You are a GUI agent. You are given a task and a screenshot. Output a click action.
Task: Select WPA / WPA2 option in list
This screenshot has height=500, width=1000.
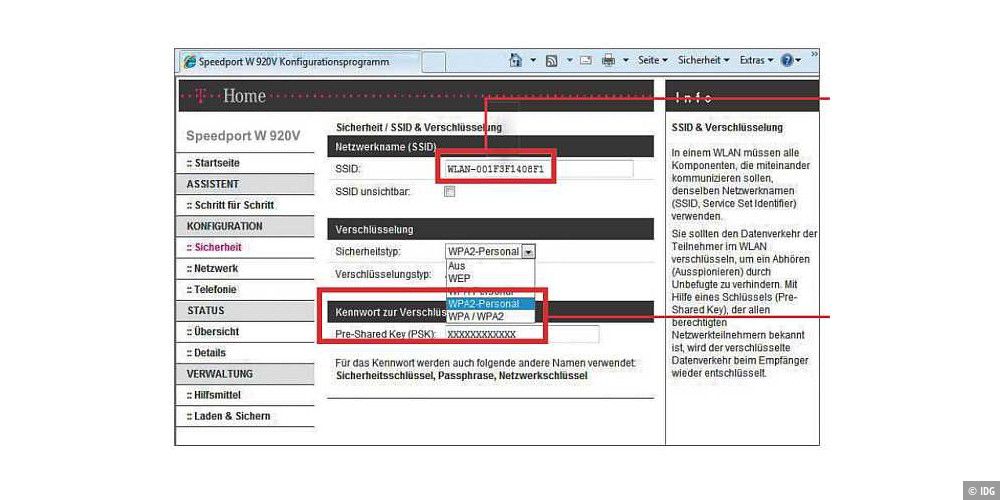point(476,316)
